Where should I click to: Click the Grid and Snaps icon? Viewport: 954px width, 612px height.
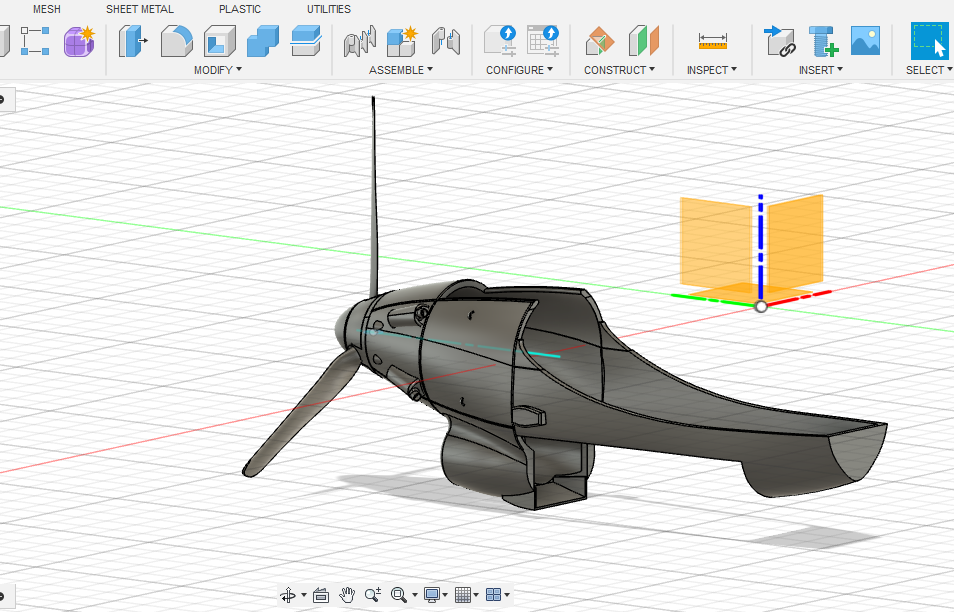463,594
